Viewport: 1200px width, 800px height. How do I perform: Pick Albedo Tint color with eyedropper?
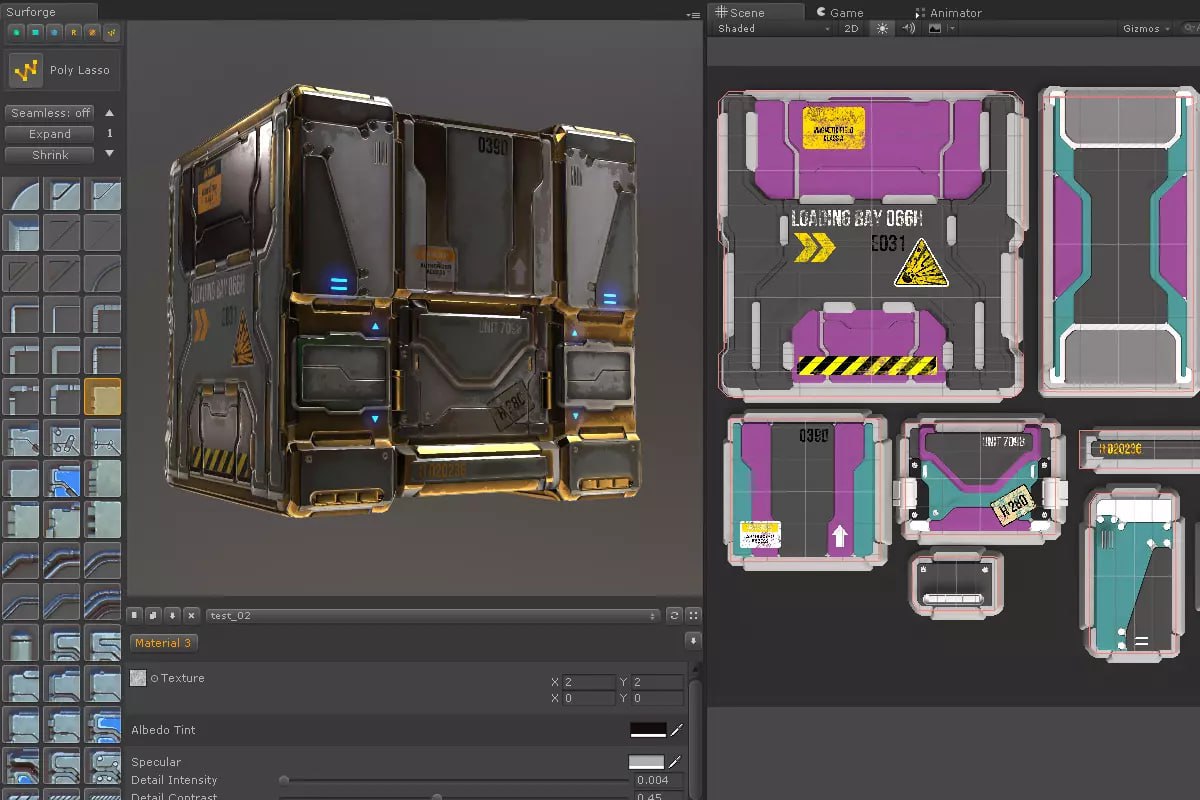click(x=676, y=730)
